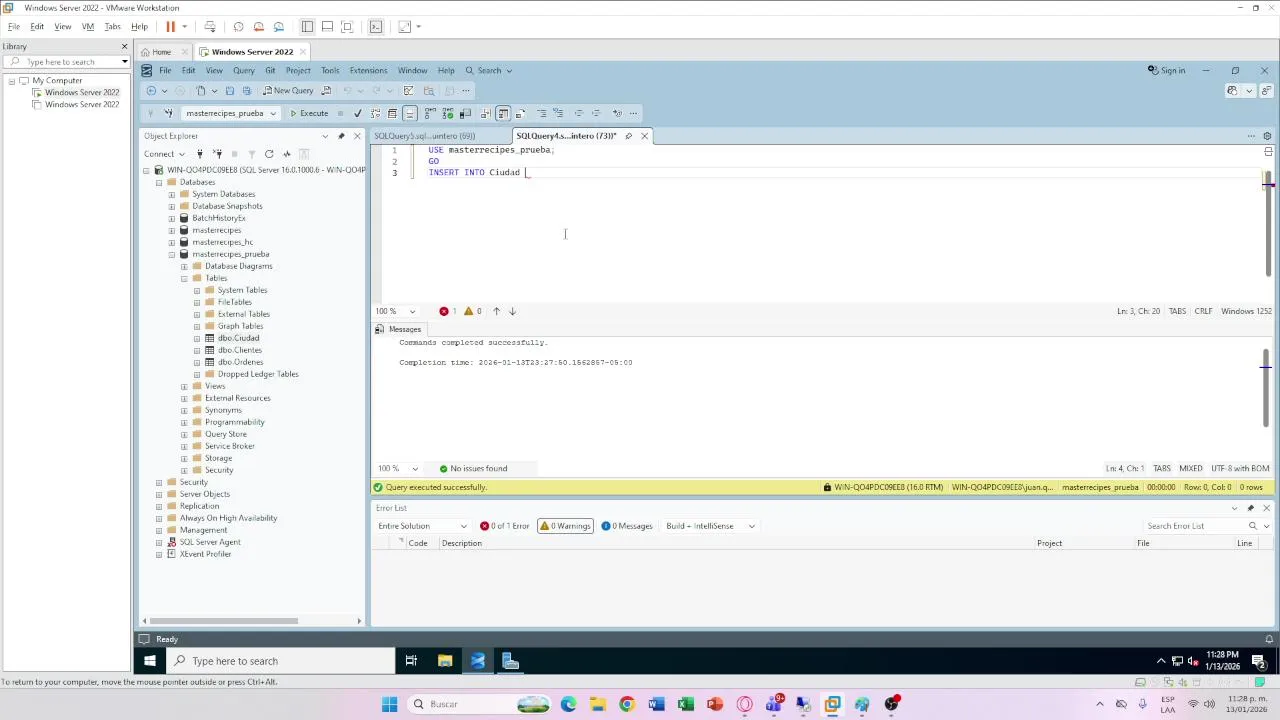
Task: Click the Search Error List field
Action: pyautogui.click(x=1195, y=526)
